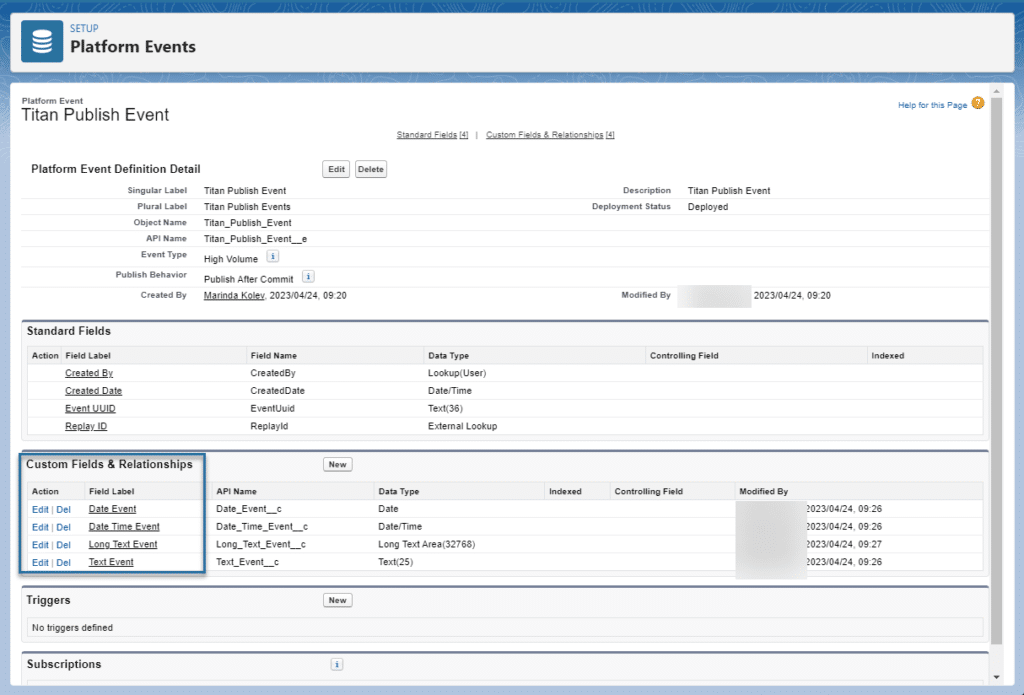Click the scrollbar down arrow
1024x695 pixels.
coord(996,677)
